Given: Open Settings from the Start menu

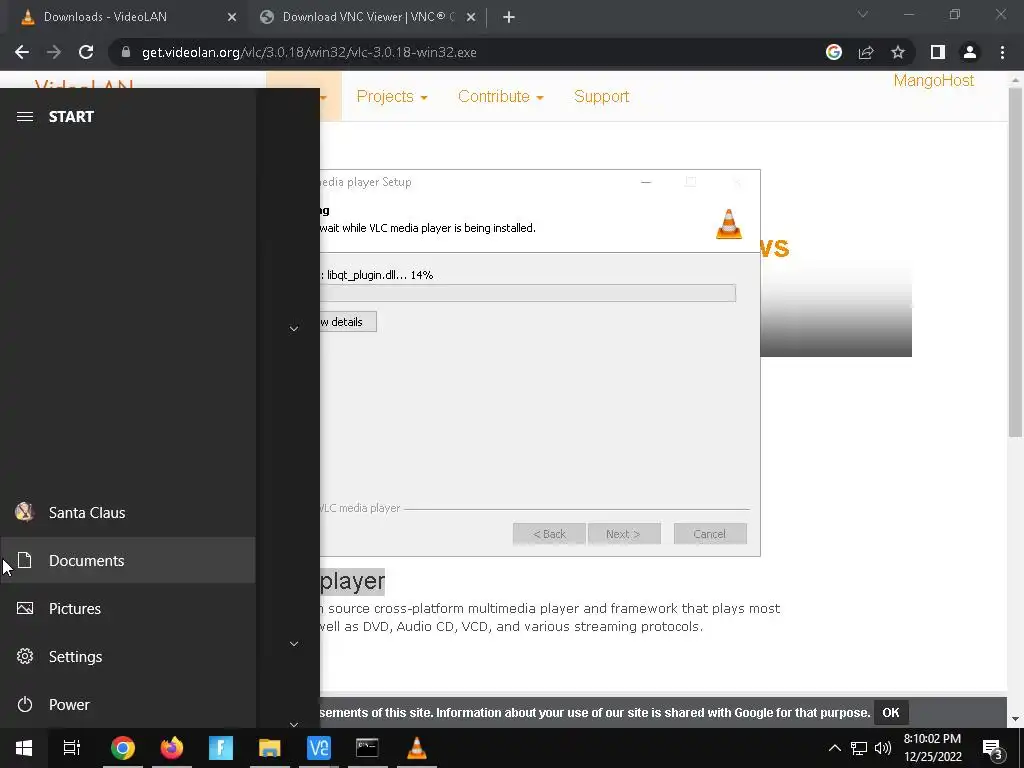Looking at the screenshot, I should [128, 656].
